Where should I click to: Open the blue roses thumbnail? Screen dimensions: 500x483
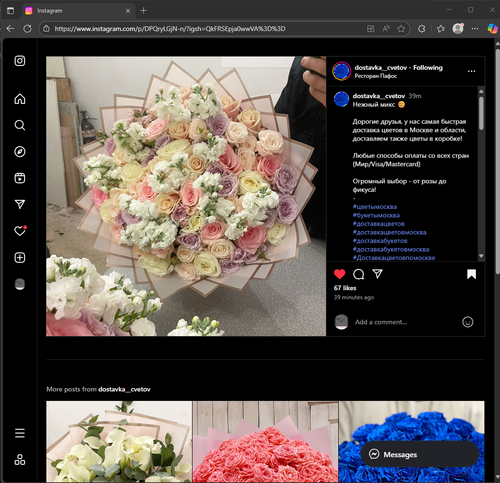[x=412, y=420]
